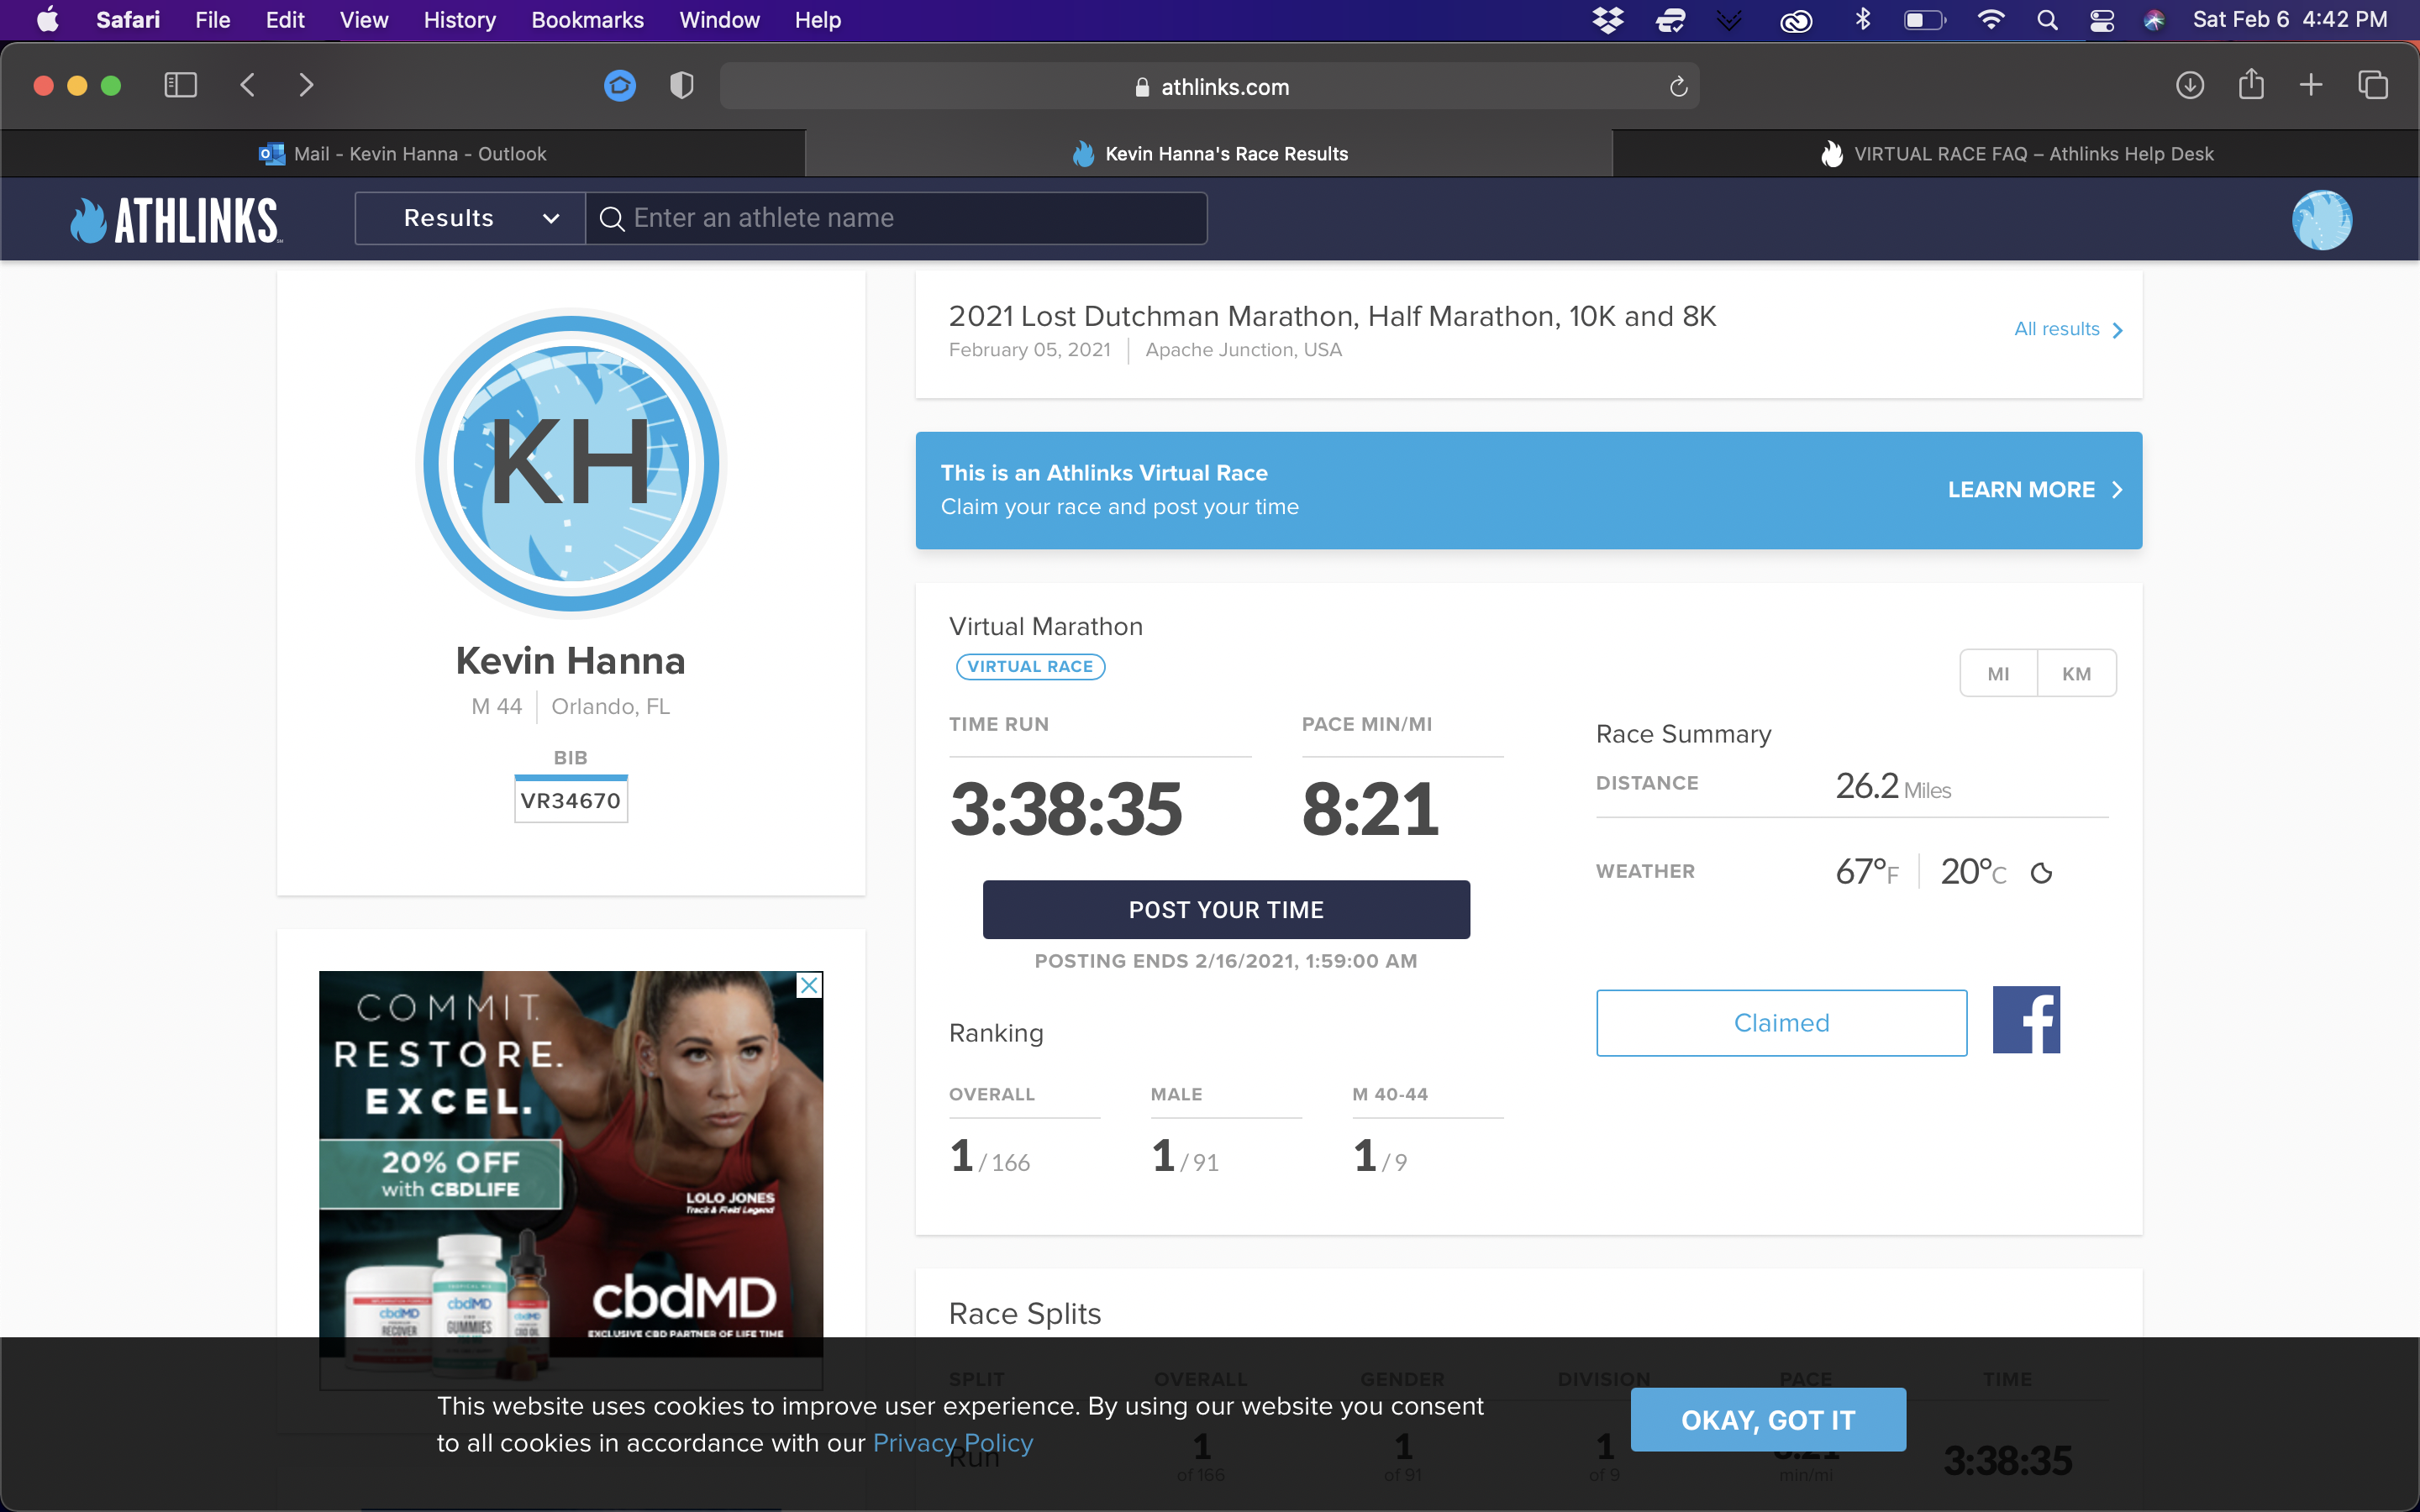Switch to Mail - Kevin Hanna - Outlook tab
2420x1512 pixels.
point(402,154)
